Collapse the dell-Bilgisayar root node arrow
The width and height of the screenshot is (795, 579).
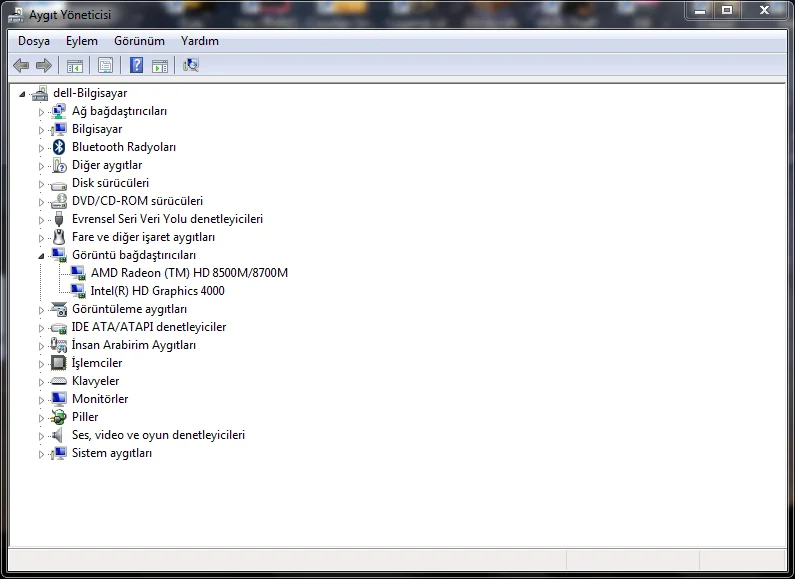coord(22,94)
